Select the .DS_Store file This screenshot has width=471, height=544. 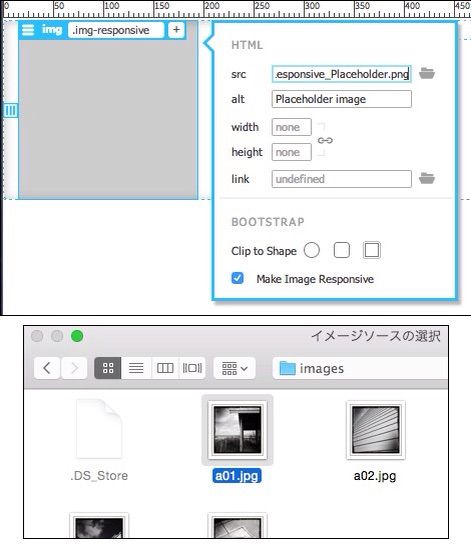(99, 429)
